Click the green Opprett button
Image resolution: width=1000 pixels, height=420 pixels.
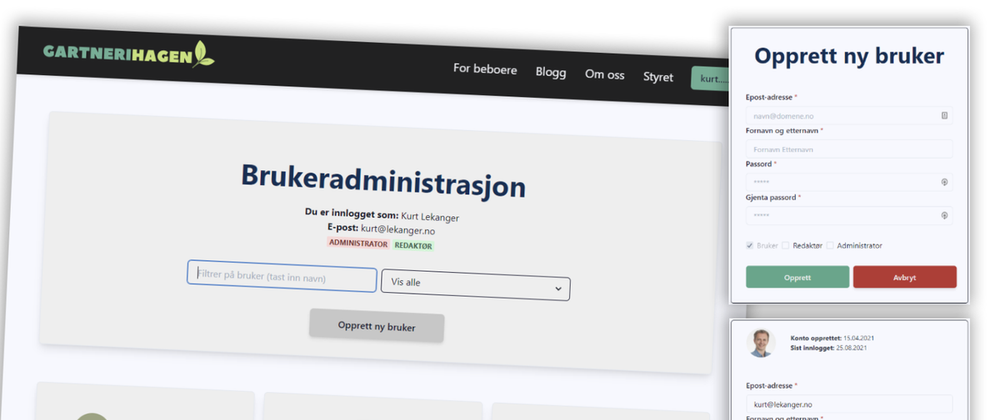tap(797, 277)
